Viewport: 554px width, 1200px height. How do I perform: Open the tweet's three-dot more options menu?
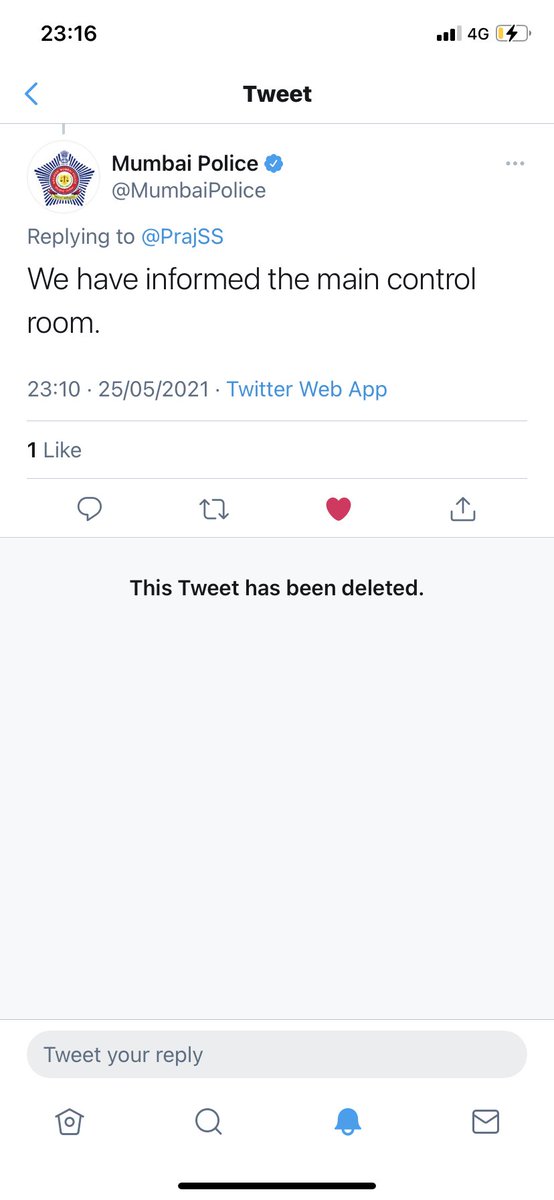pyautogui.click(x=515, y=163)
